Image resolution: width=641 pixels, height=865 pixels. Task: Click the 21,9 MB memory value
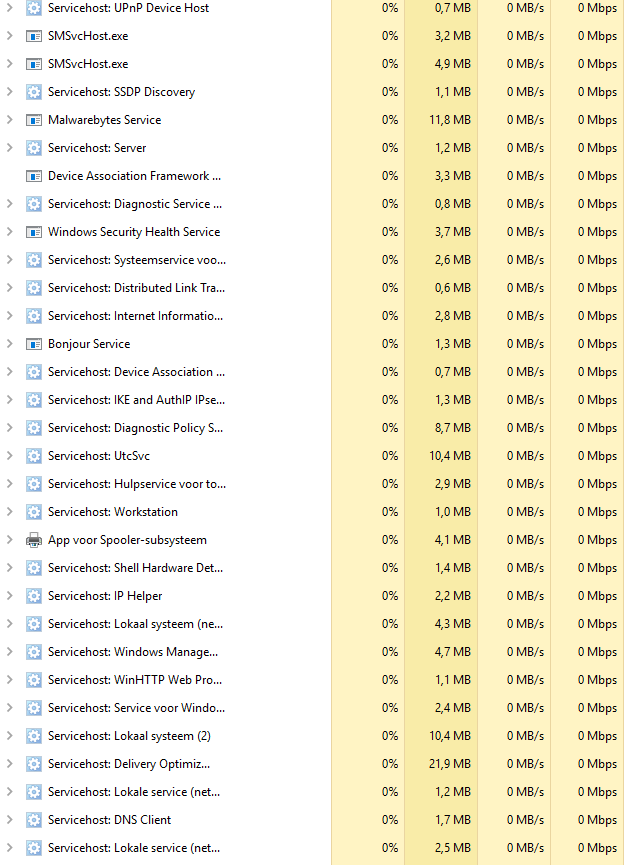coord(450,764)
